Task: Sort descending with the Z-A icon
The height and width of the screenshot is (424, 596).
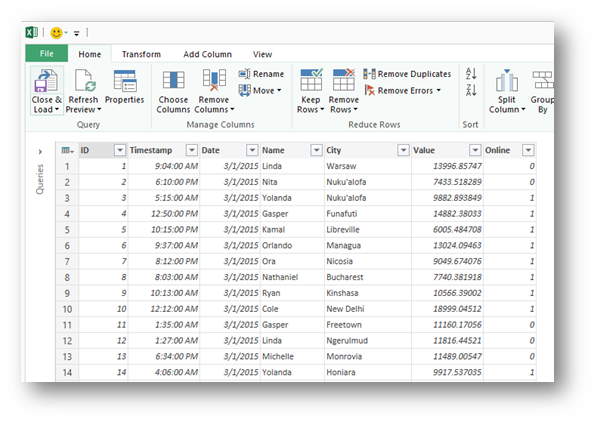Action: [x=471, y=91]
